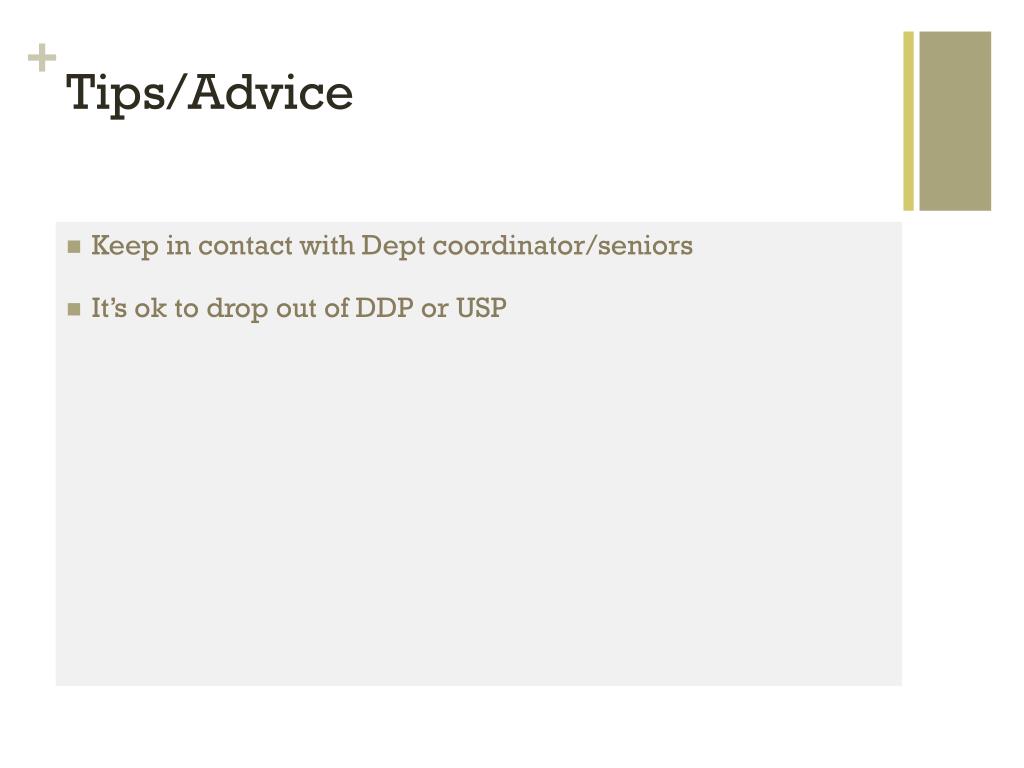Click the word "of" before DDP
1024x768 pixels.
[x=337, y=308]
